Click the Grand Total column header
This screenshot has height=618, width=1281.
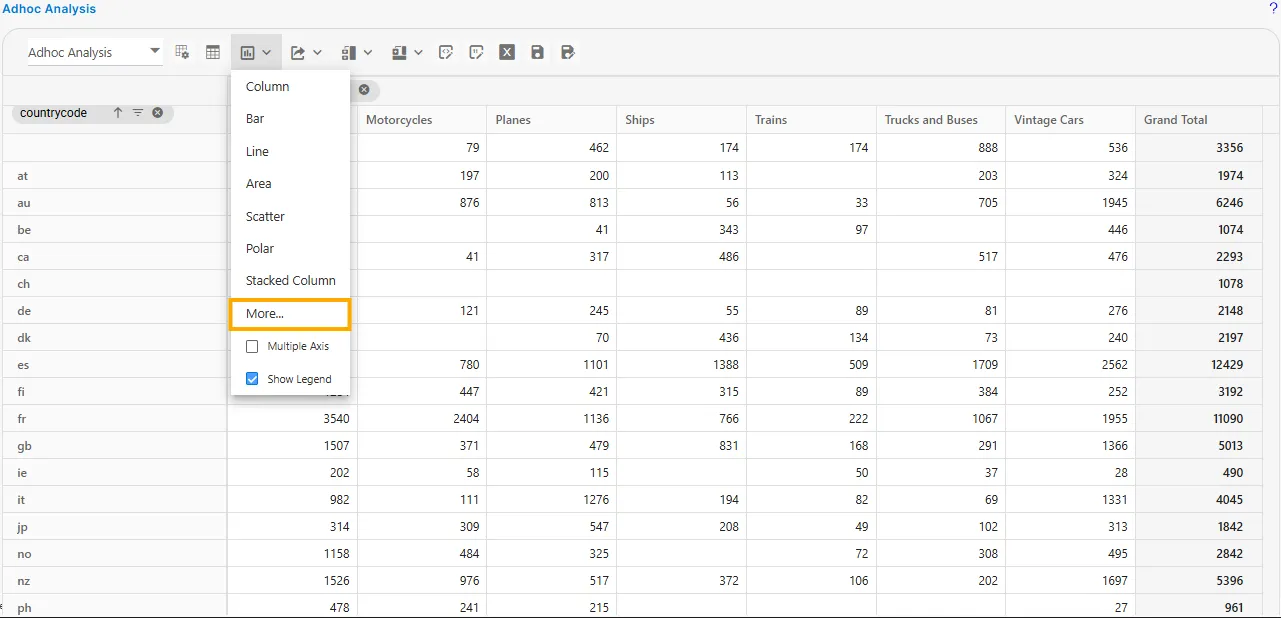1176,120
